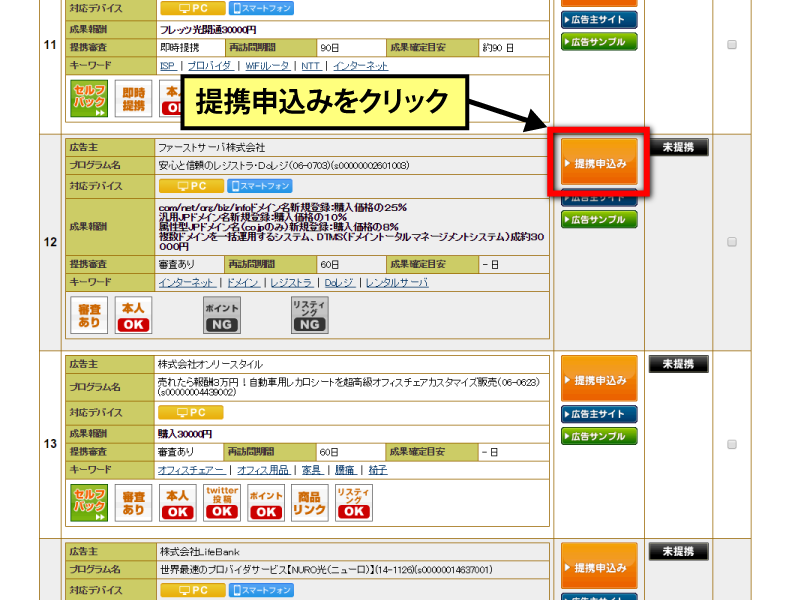The image size is (800, 600).
Task: Click the 即時提携 icon in row 11
Action: [134, 99]
